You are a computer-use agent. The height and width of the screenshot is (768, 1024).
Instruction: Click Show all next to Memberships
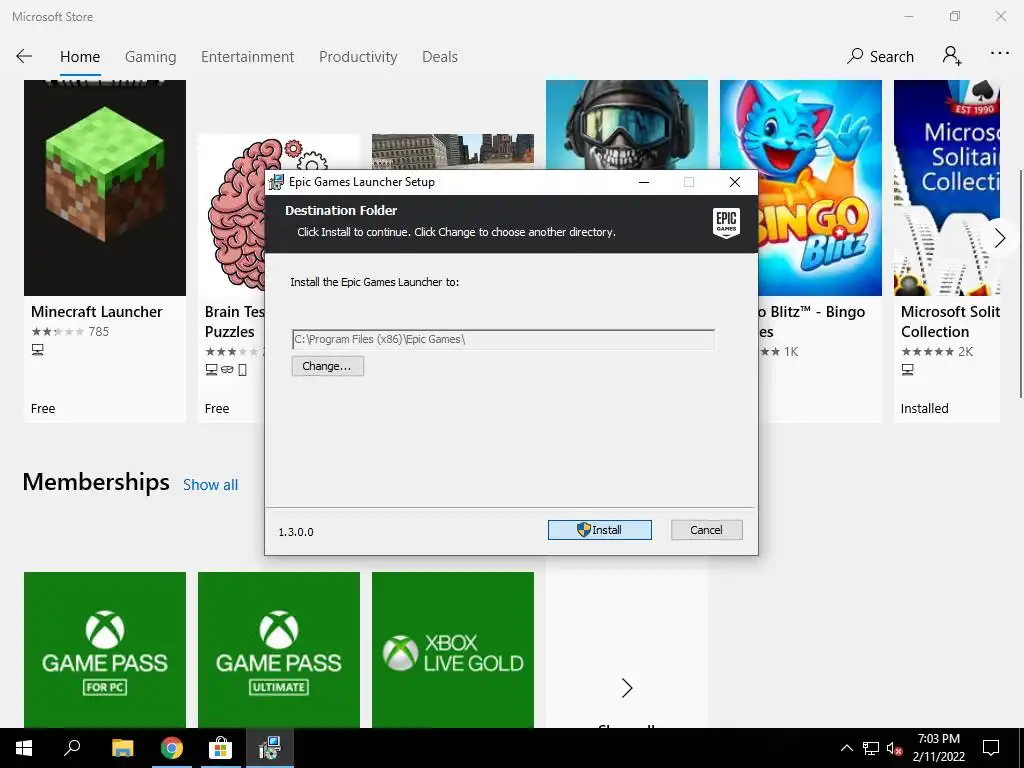coord(210,485)
